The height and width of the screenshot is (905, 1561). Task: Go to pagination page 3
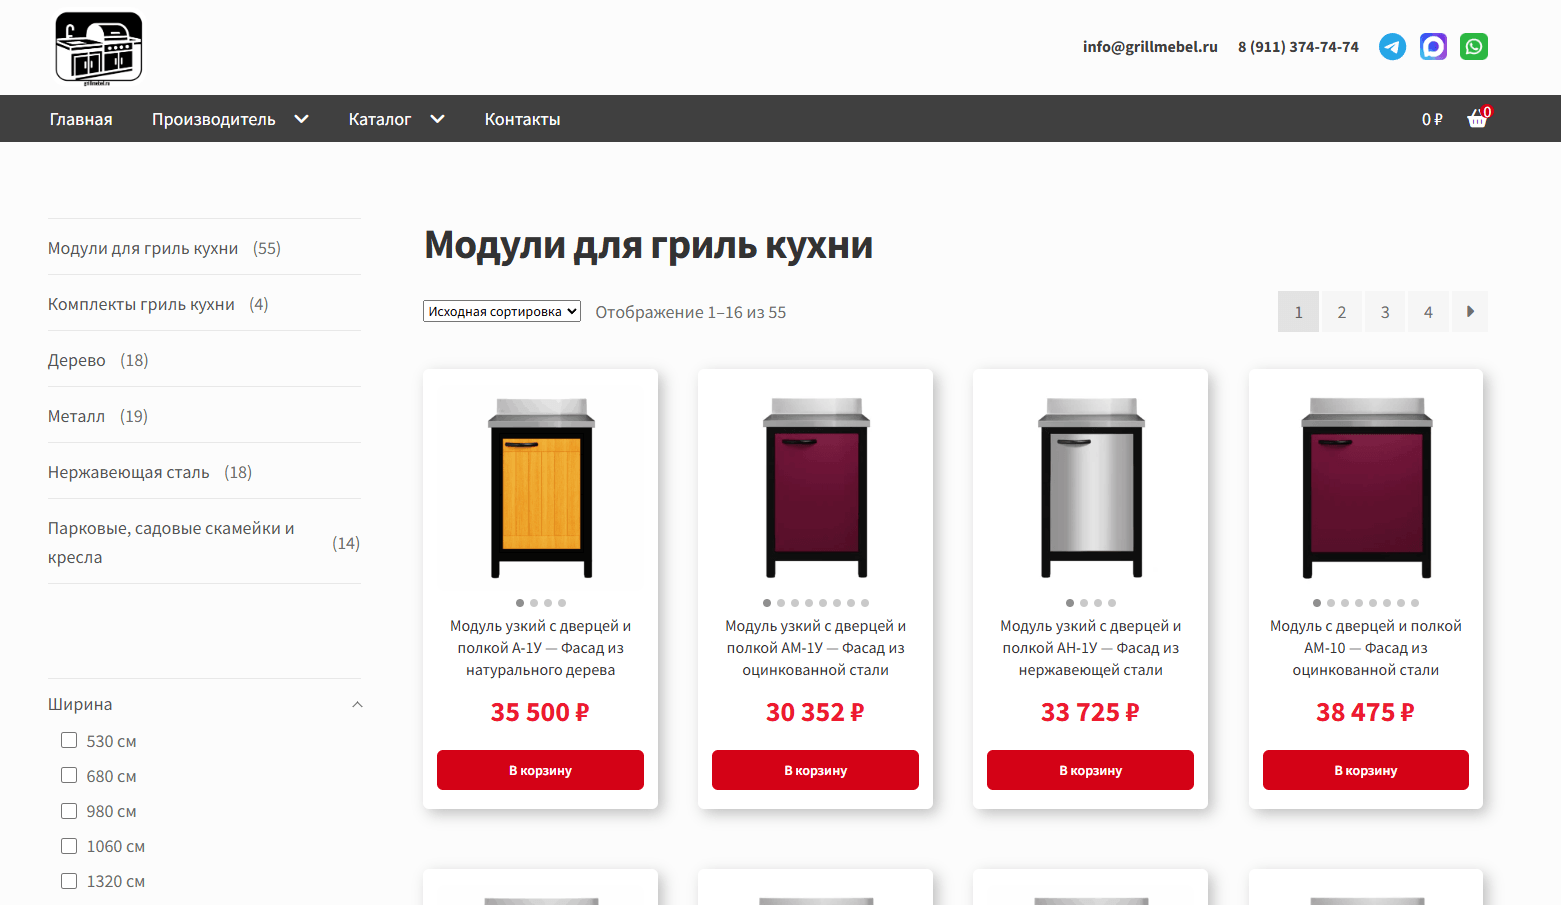pyautogui.click(x=1385, y=312)
